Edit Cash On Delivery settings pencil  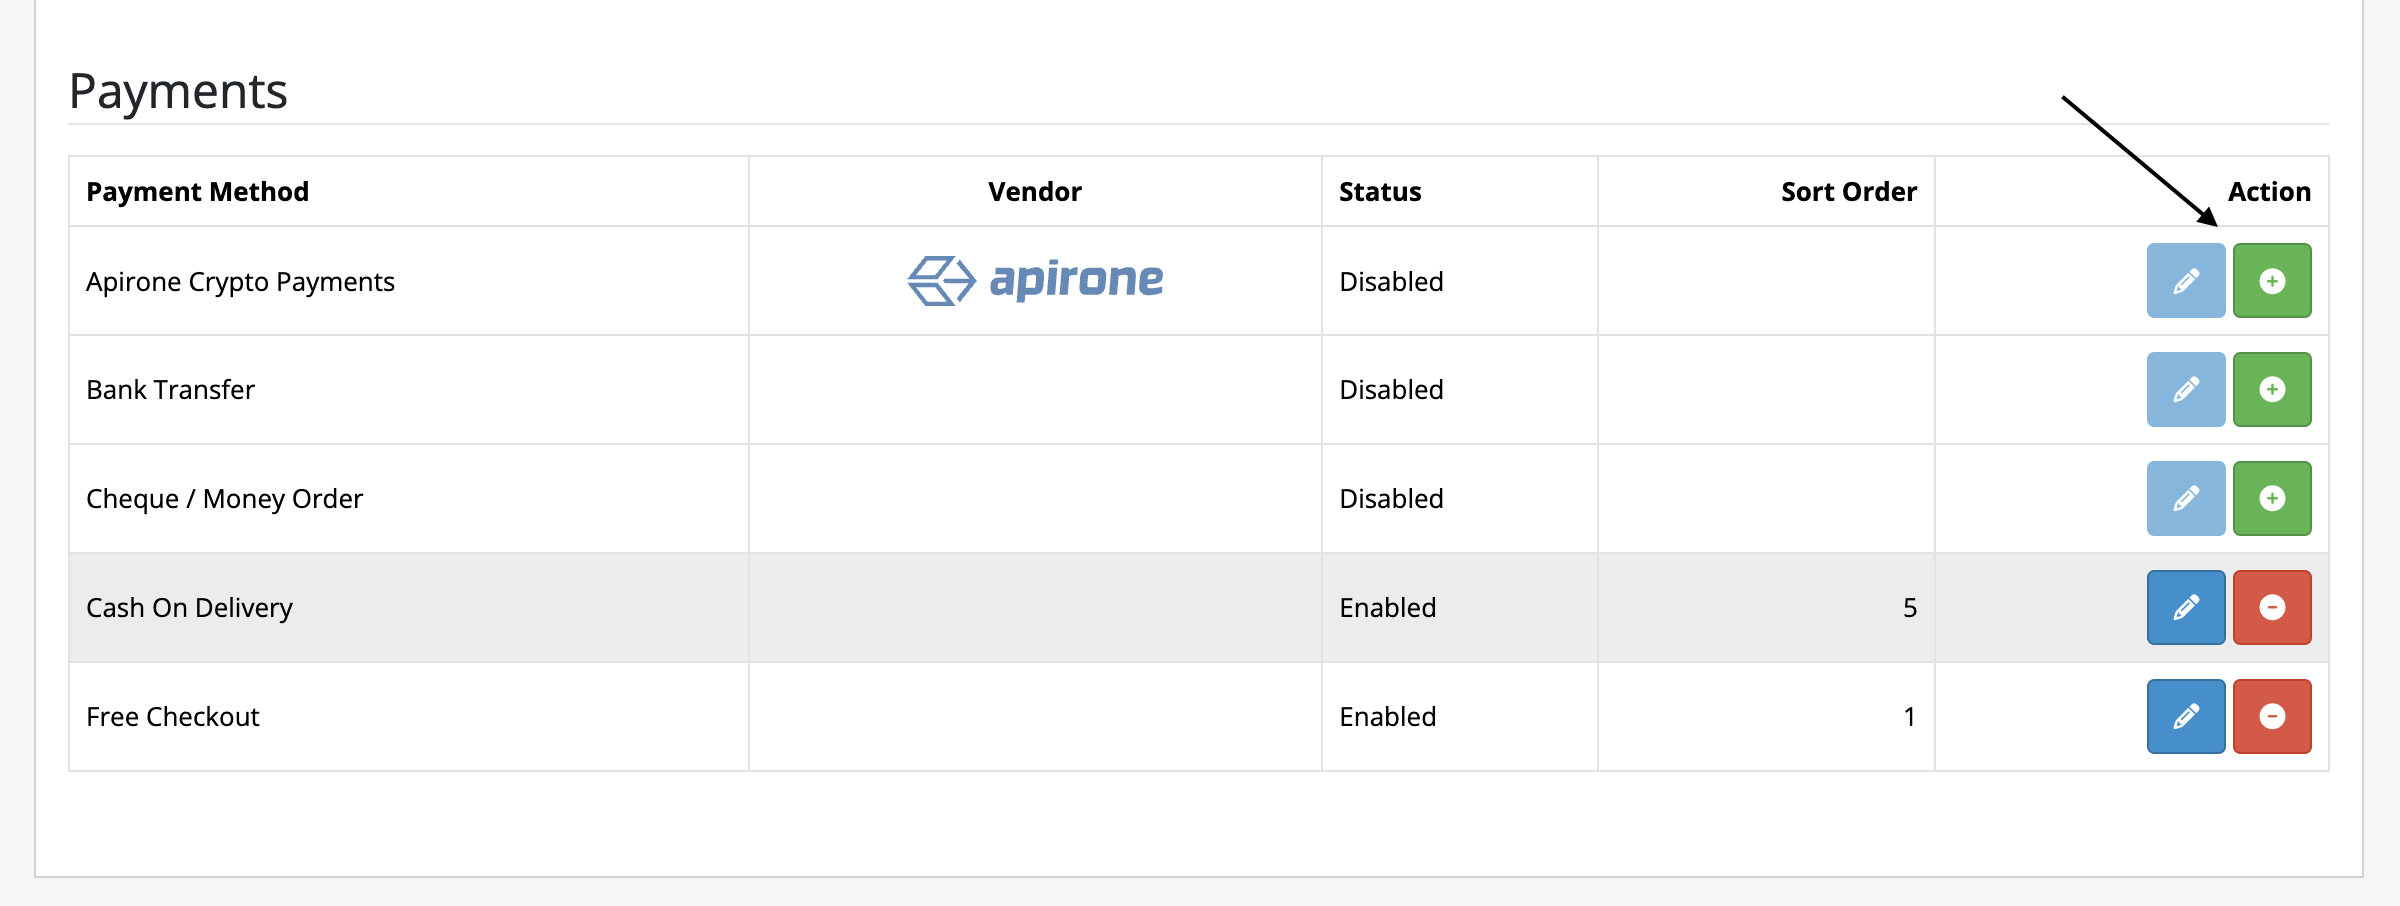click(2186, 607)
